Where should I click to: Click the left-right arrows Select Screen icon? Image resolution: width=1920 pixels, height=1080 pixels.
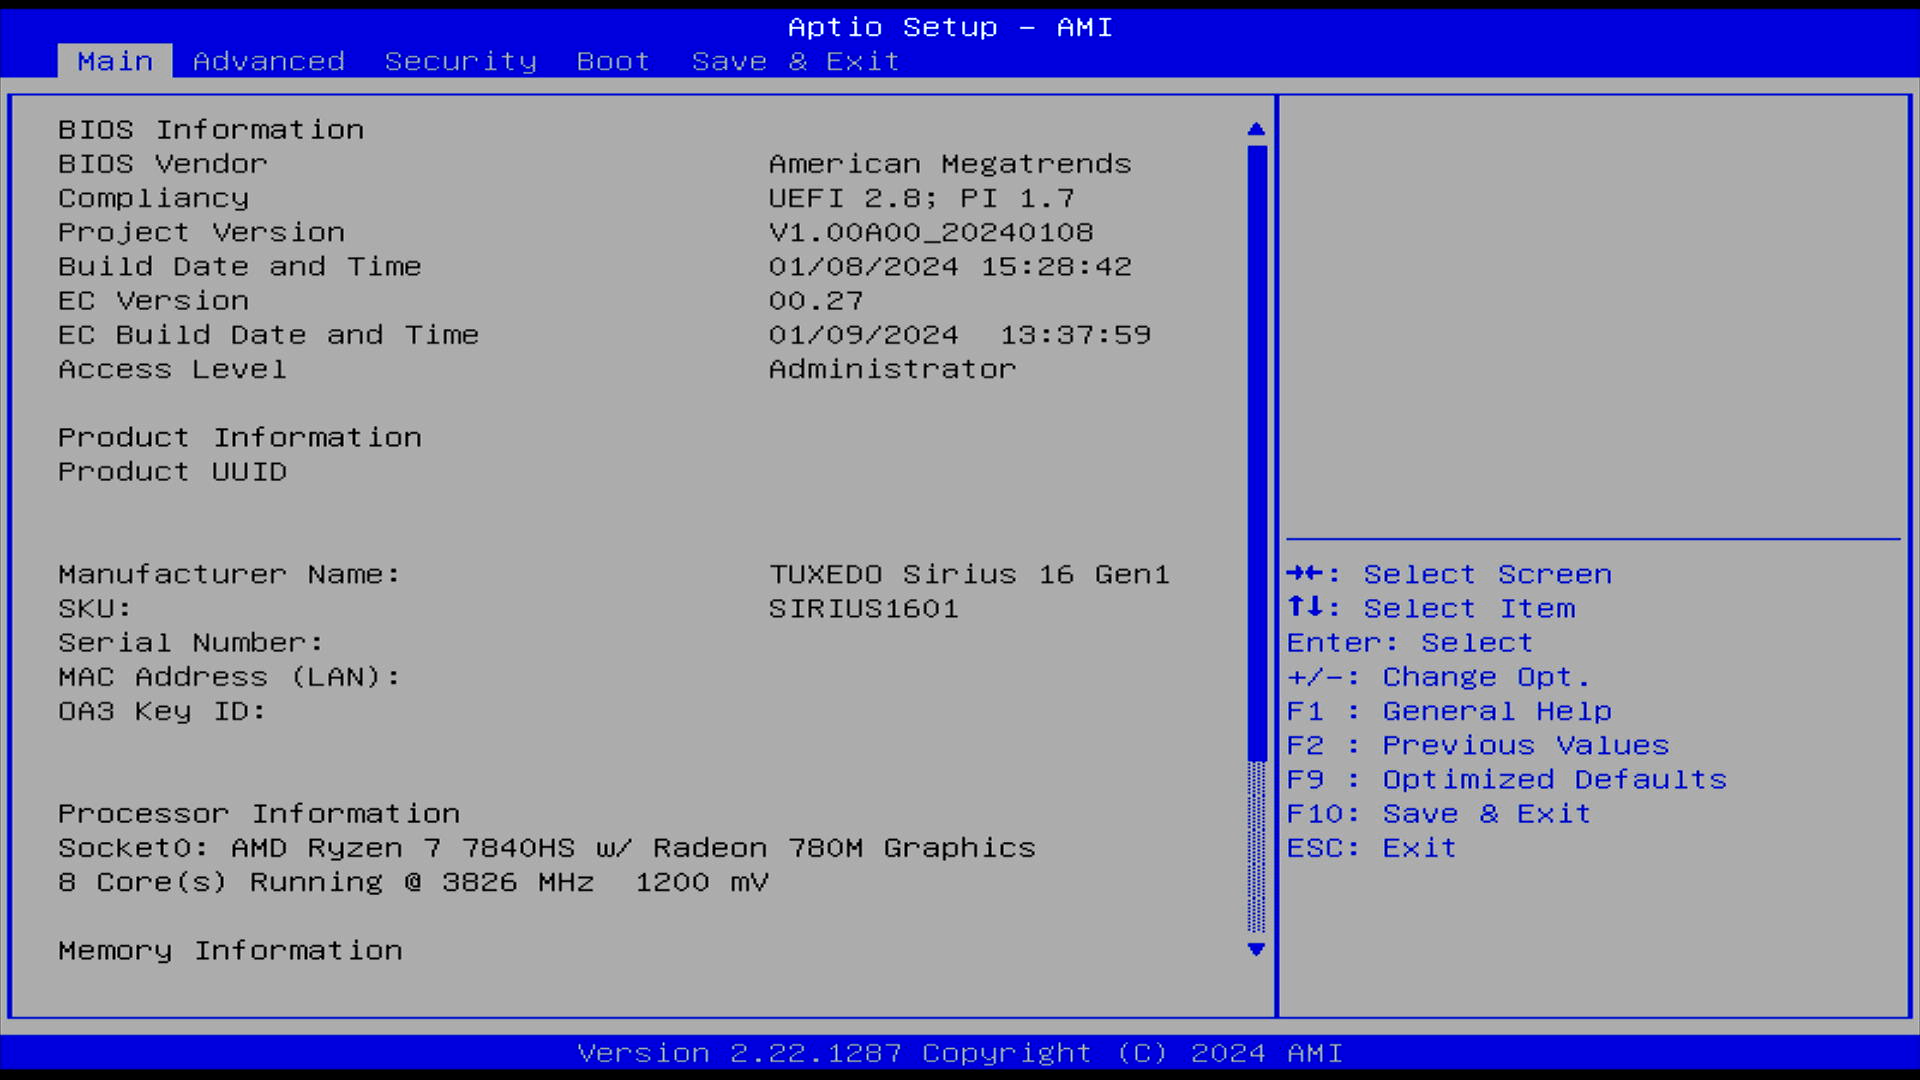click(1304, 573)
